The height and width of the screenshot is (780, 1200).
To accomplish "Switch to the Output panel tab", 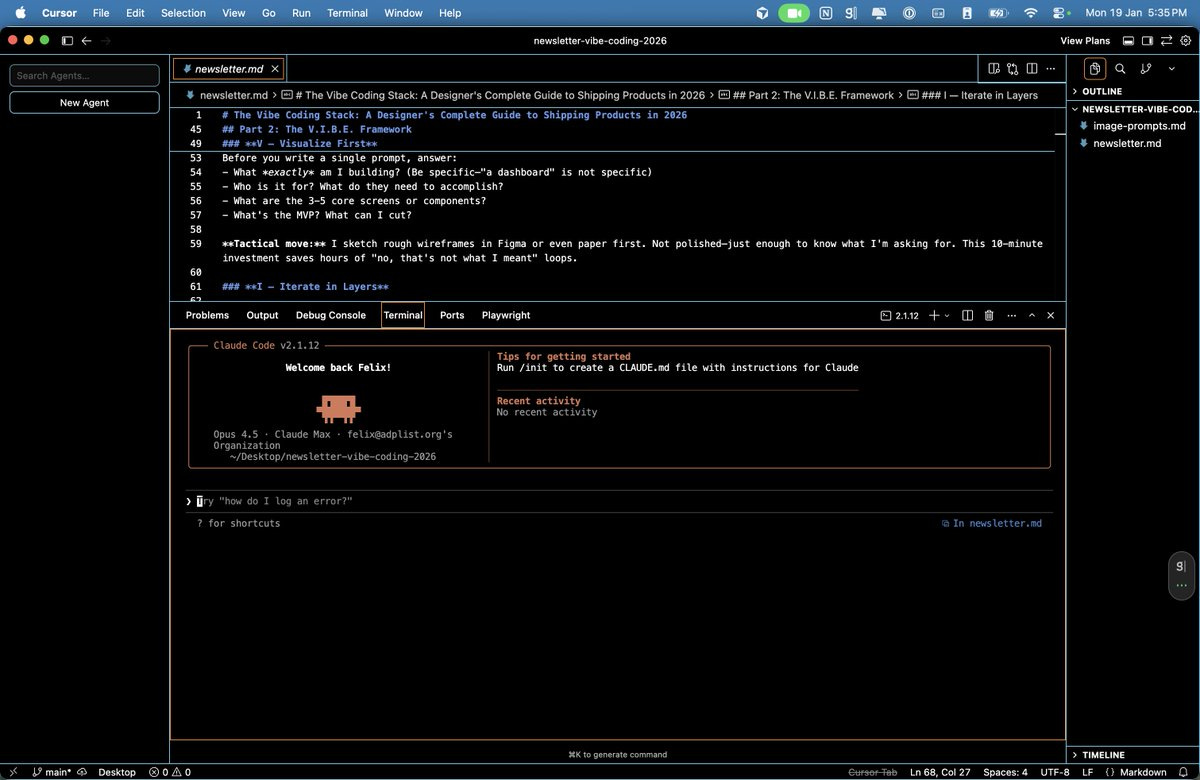I will (x=262, y=315).
